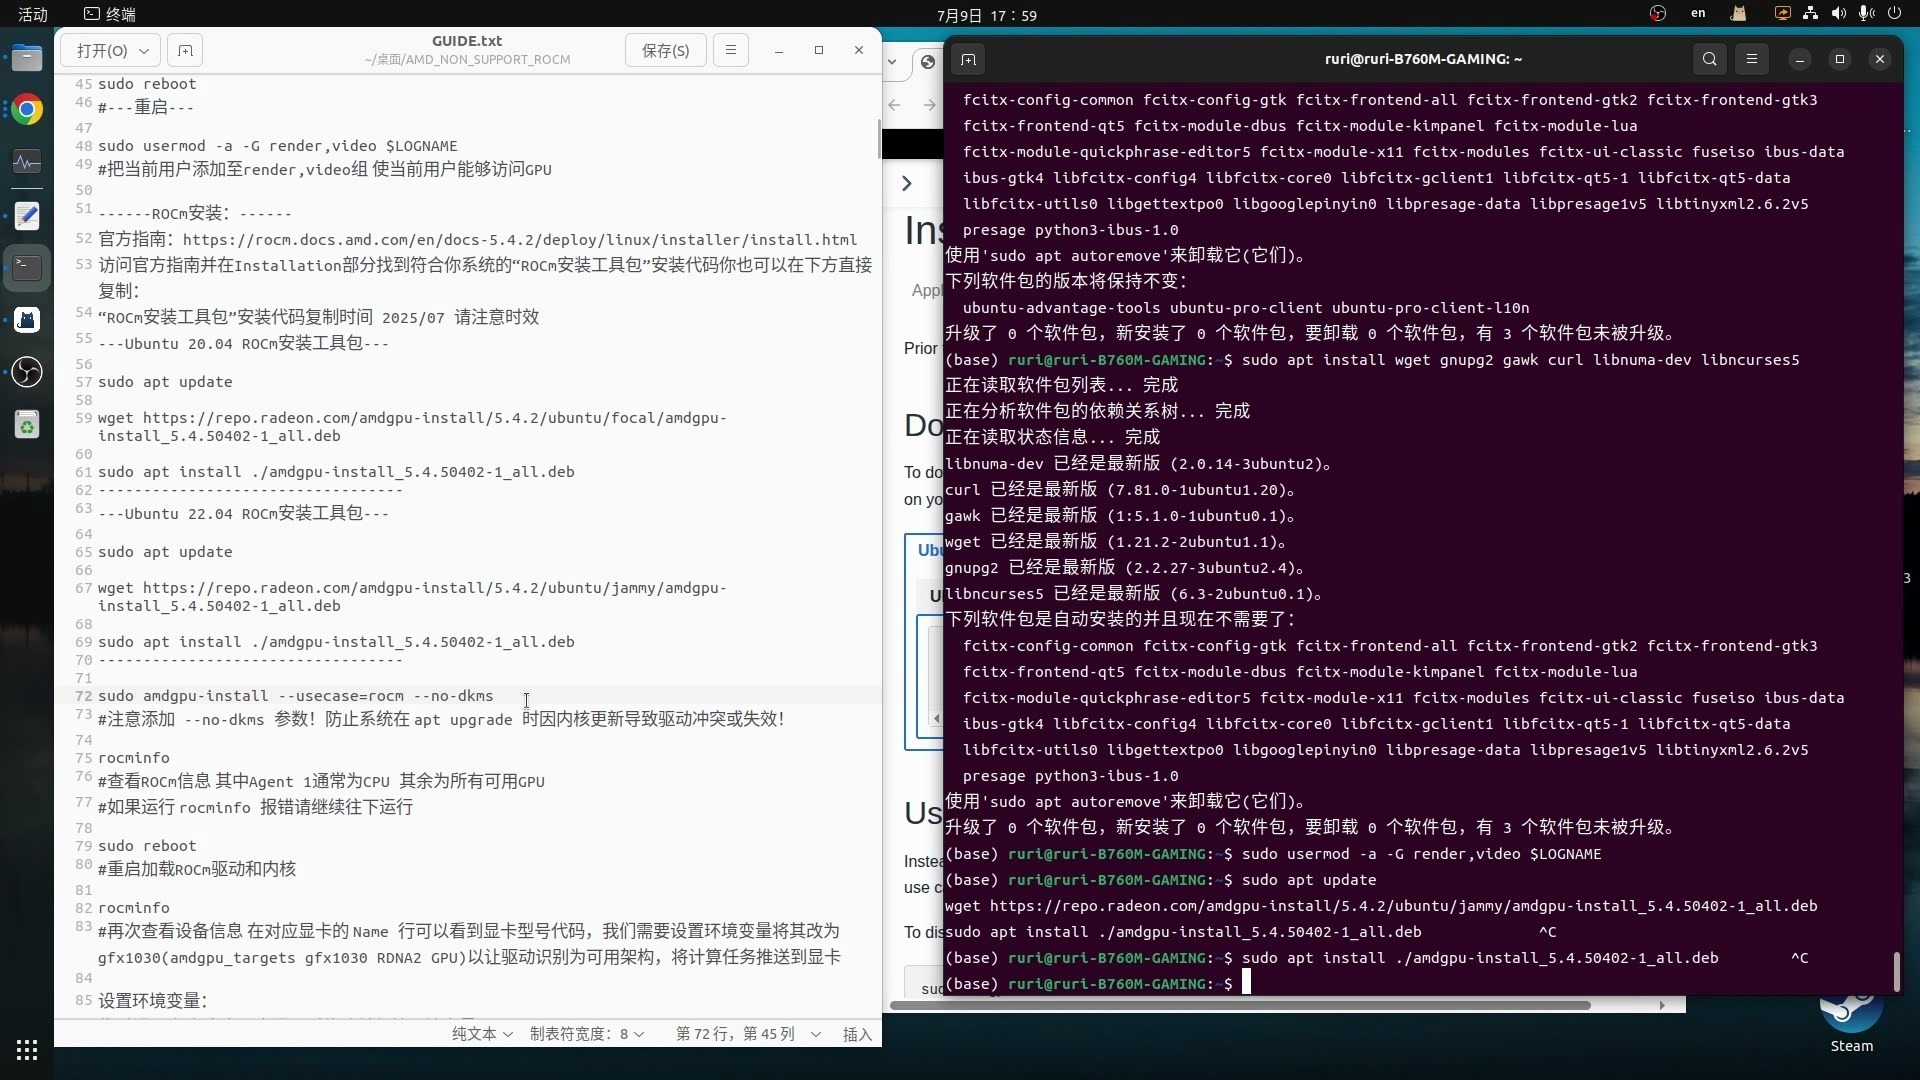Open the terminal (终端) app menu
This screenshot has width=1920, height=1080.
[110, 15]
